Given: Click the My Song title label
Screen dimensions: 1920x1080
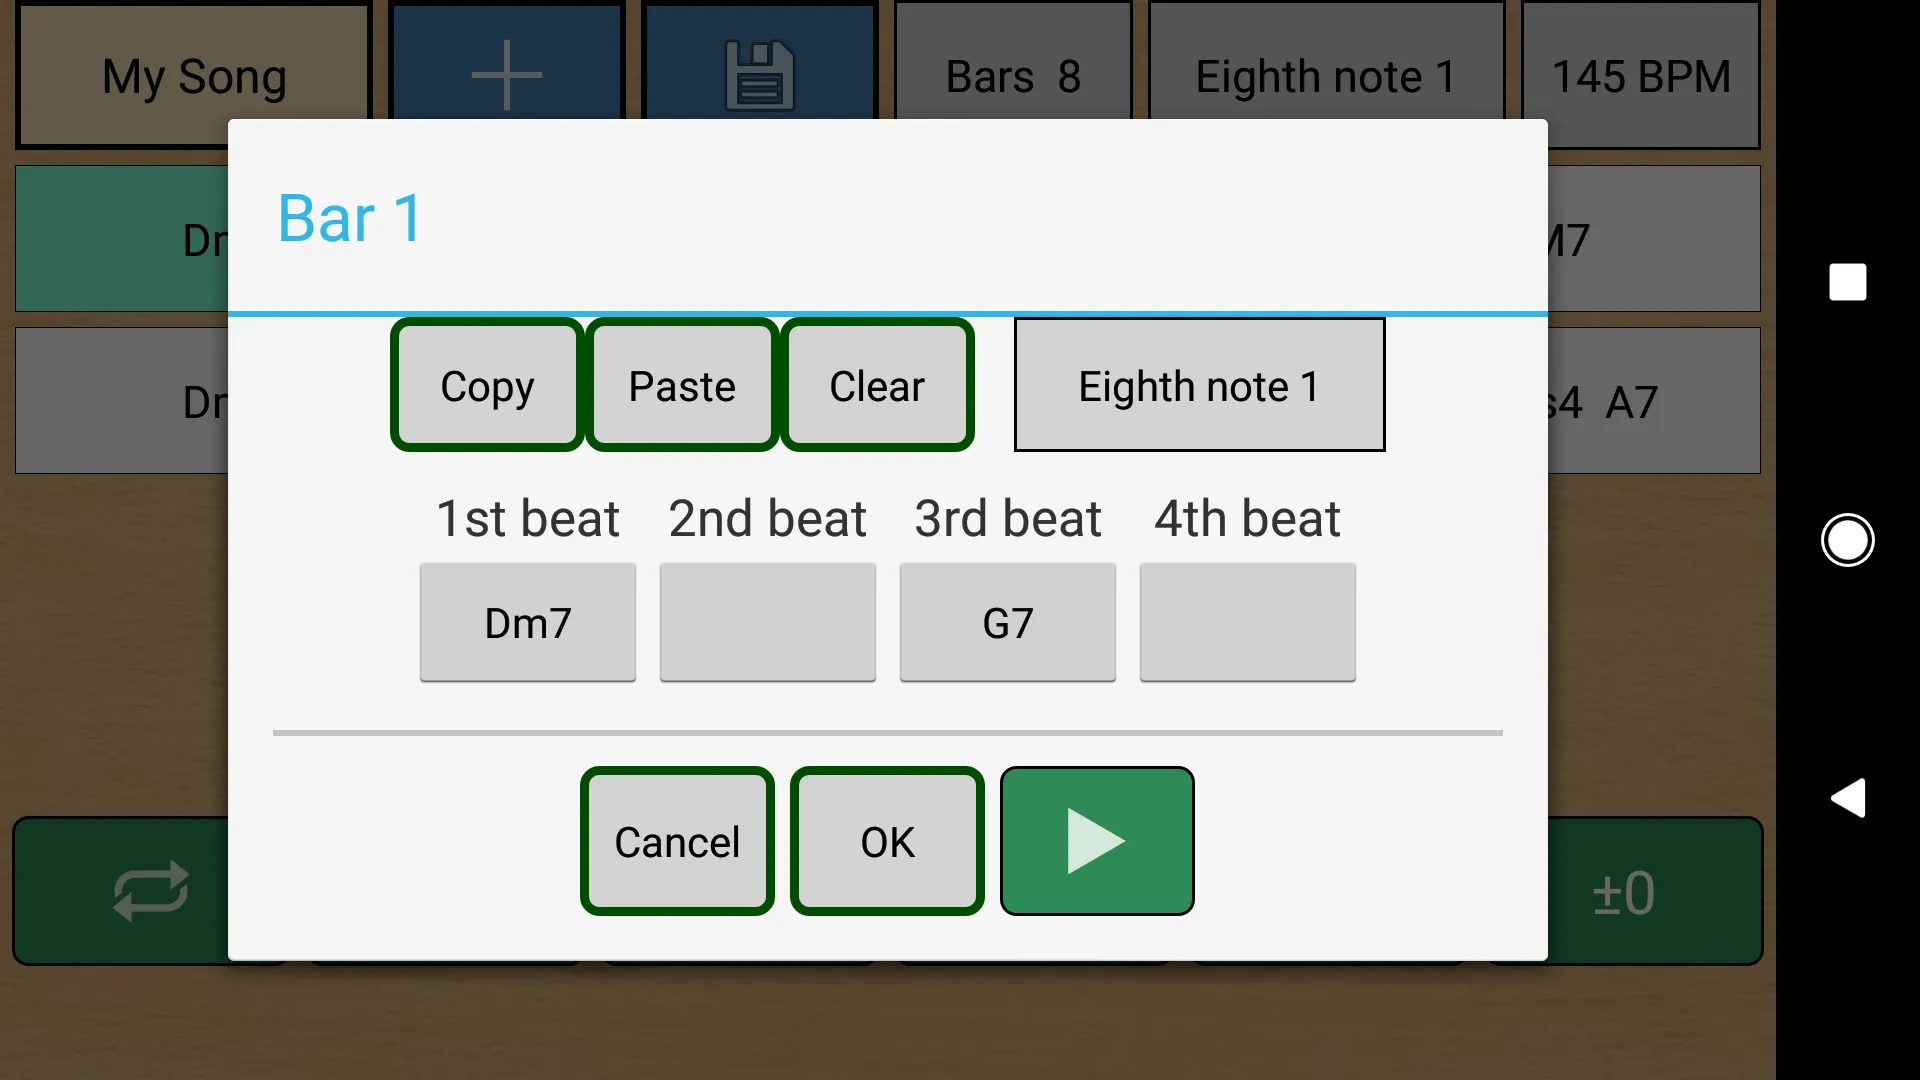Looking at the screenshot, I should [194, 75].
